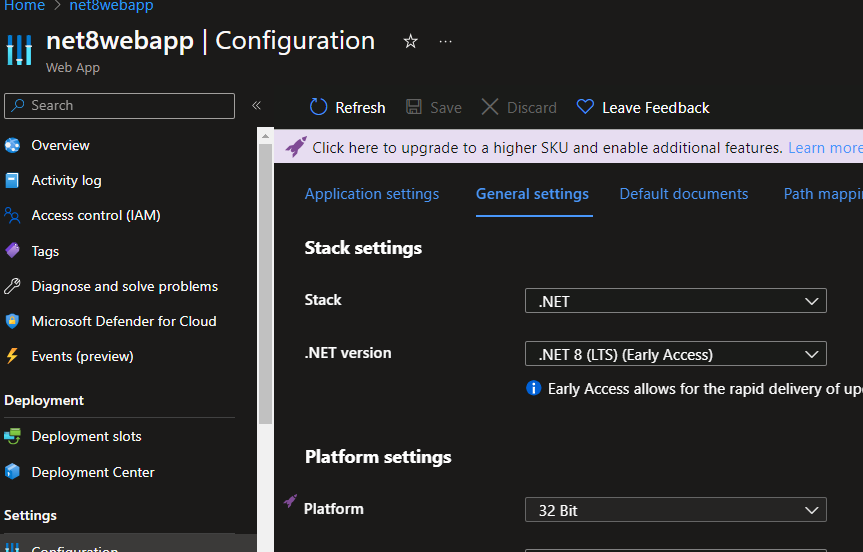
Task: Click the Leave Feedback button label
Action: coord(656,107)
